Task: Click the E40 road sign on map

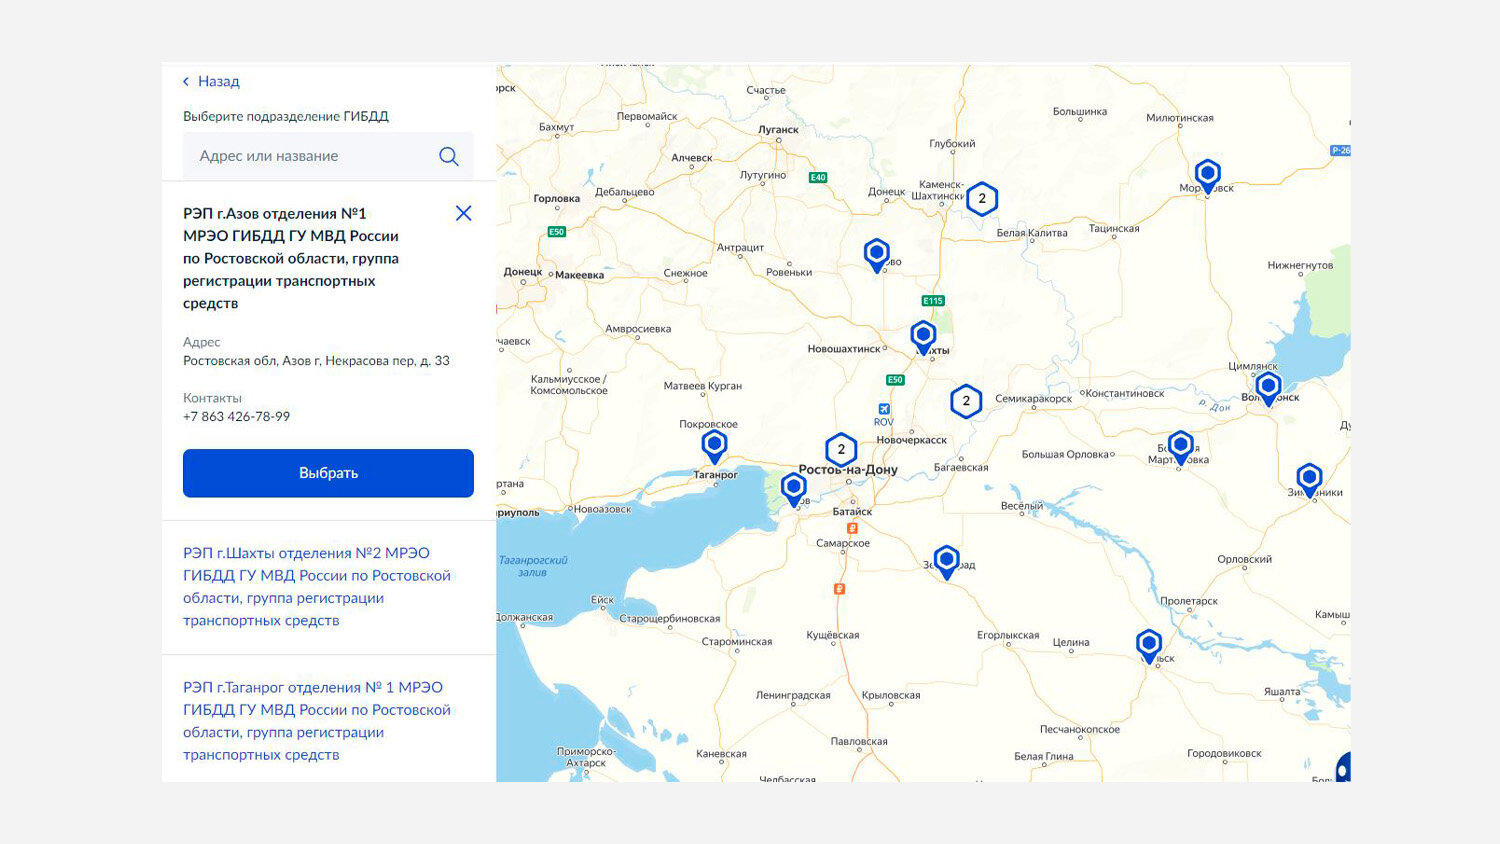Action: [x=818, y=178]
